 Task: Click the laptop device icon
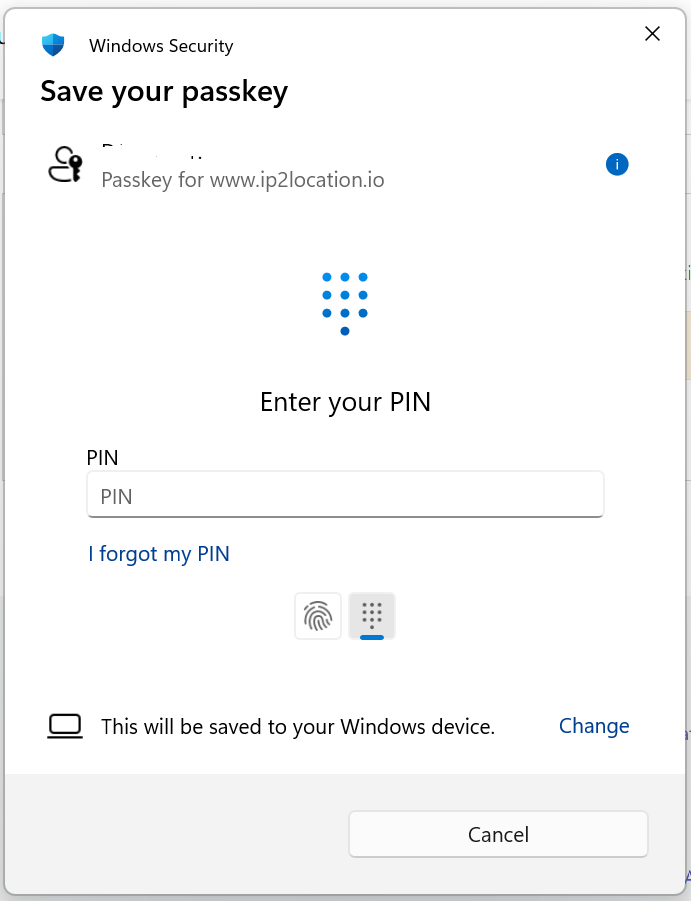click(65, 727)
